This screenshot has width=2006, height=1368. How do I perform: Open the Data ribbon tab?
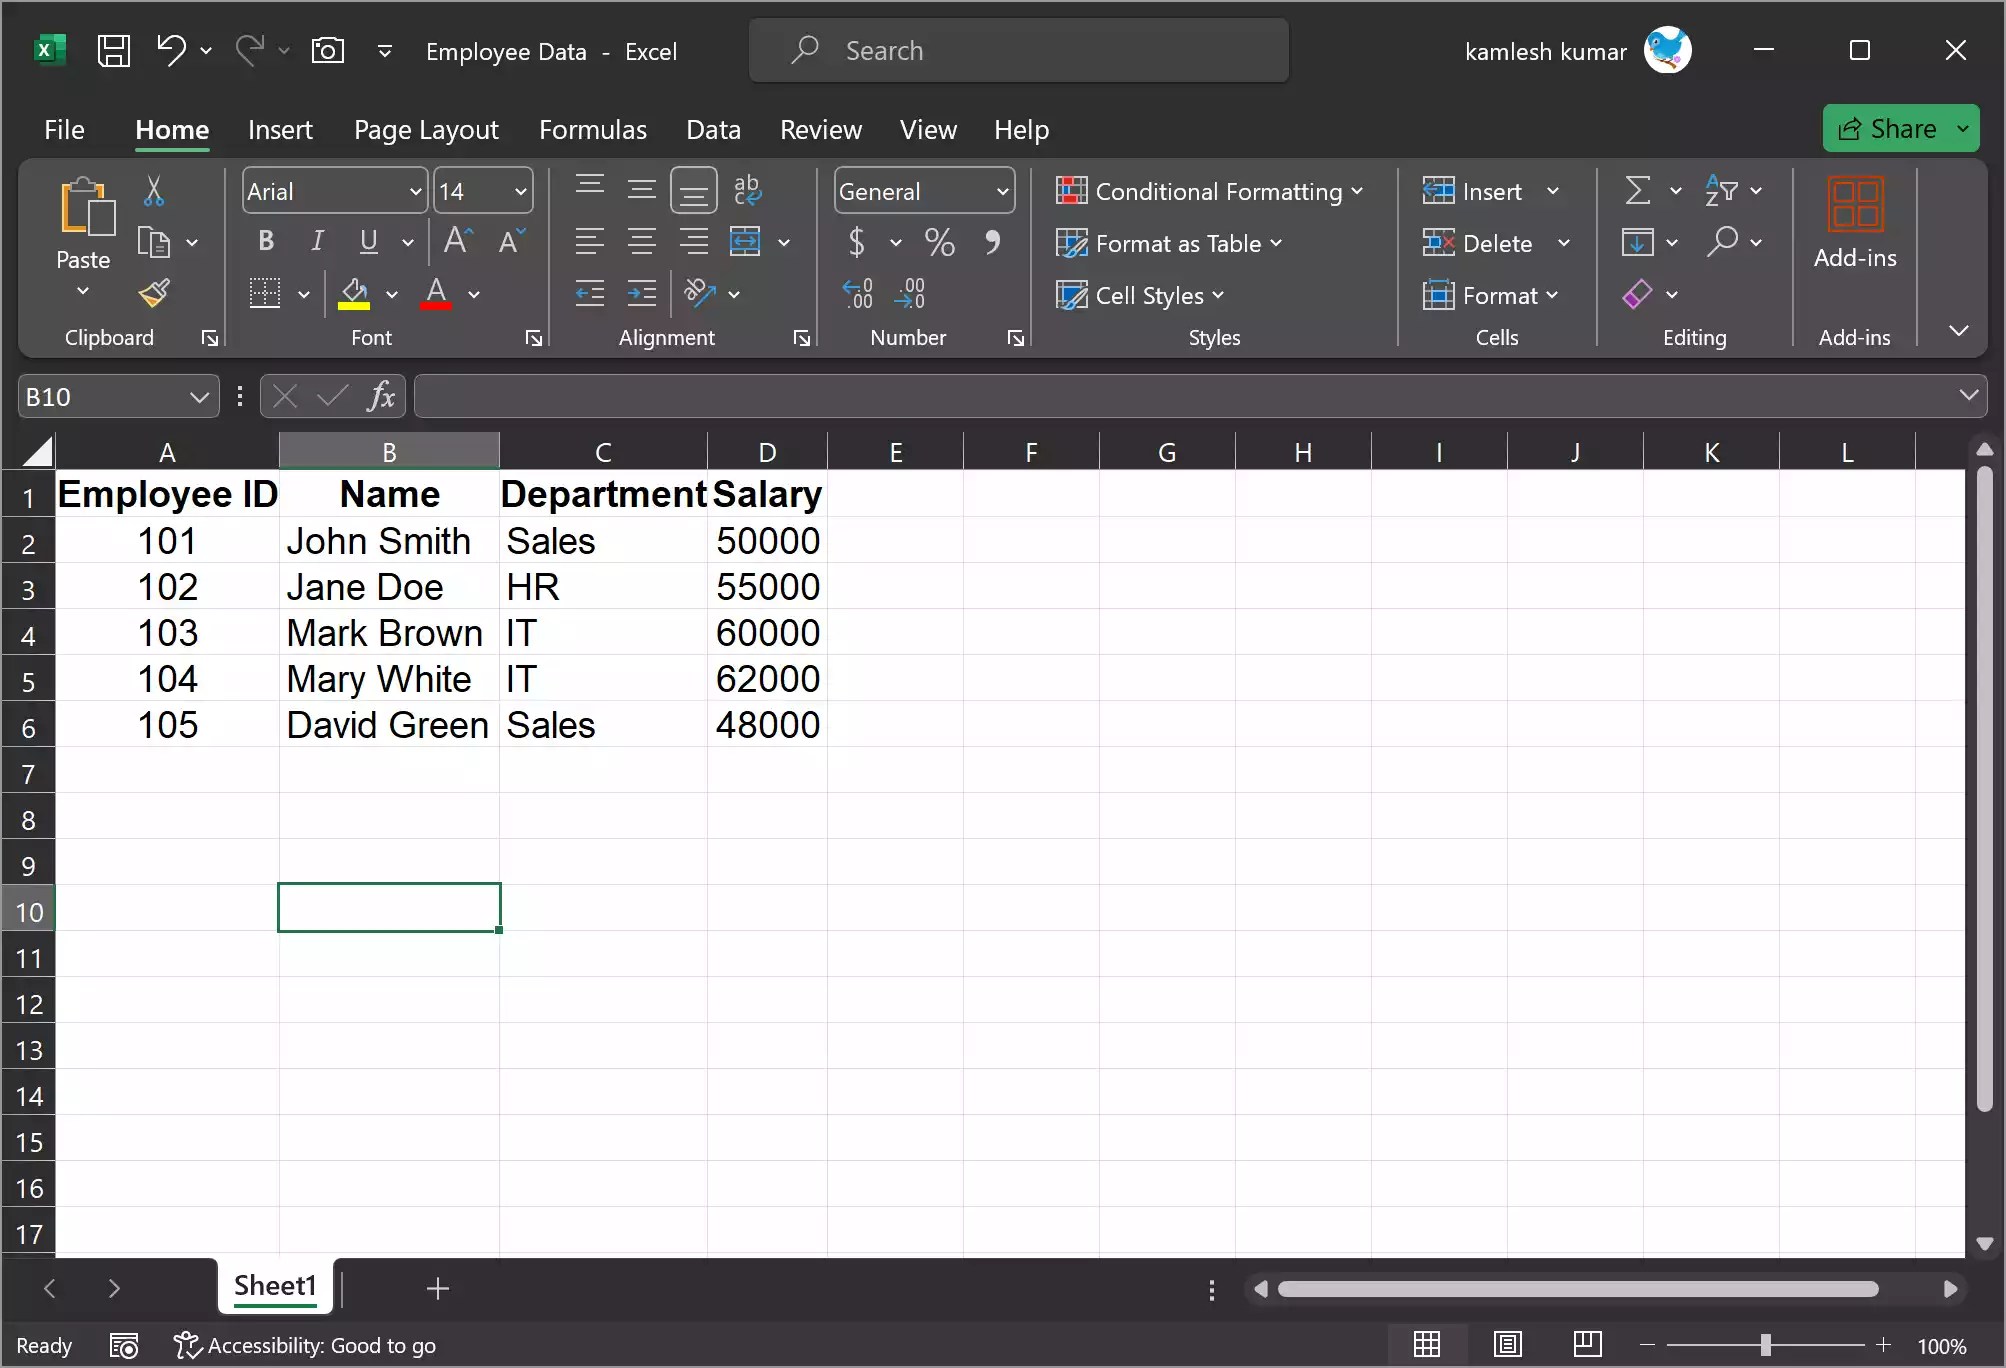coord(713,129)
